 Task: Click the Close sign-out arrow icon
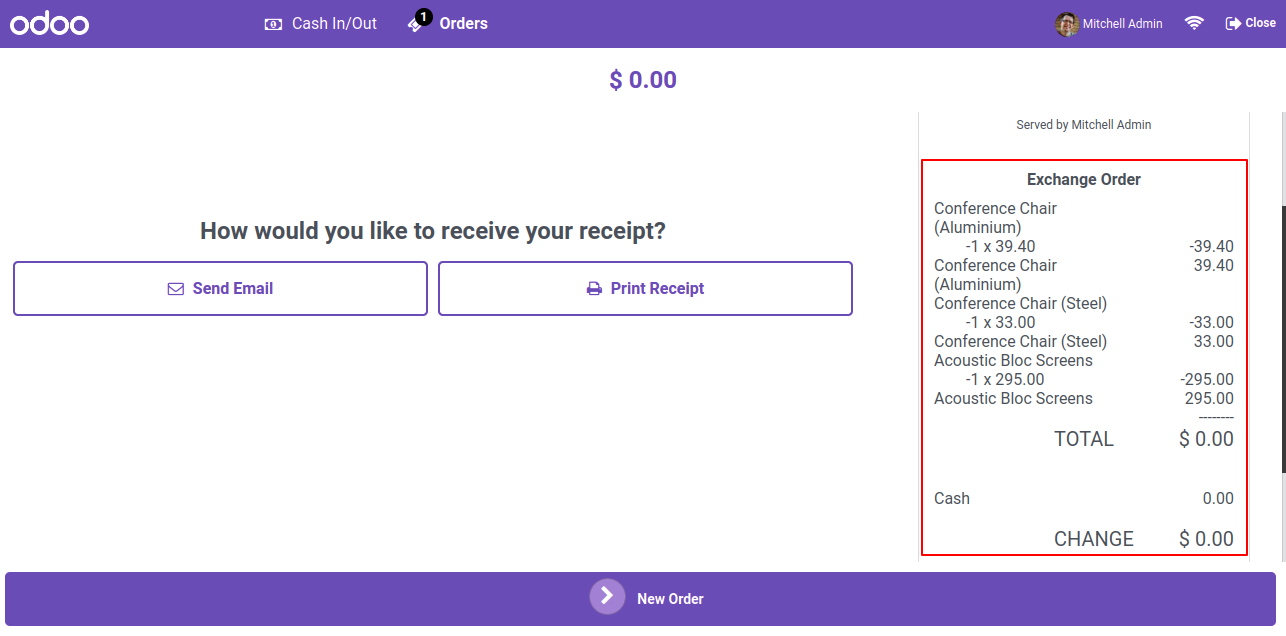pyautogui.click(x=1233, y=23)
